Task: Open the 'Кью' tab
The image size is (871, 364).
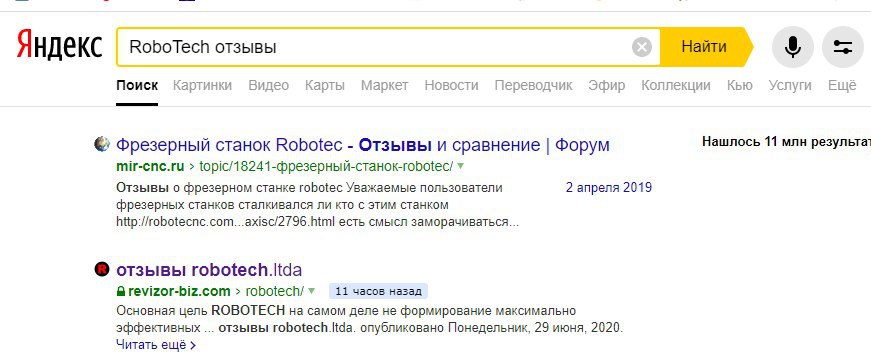Action: pos(739,86)
